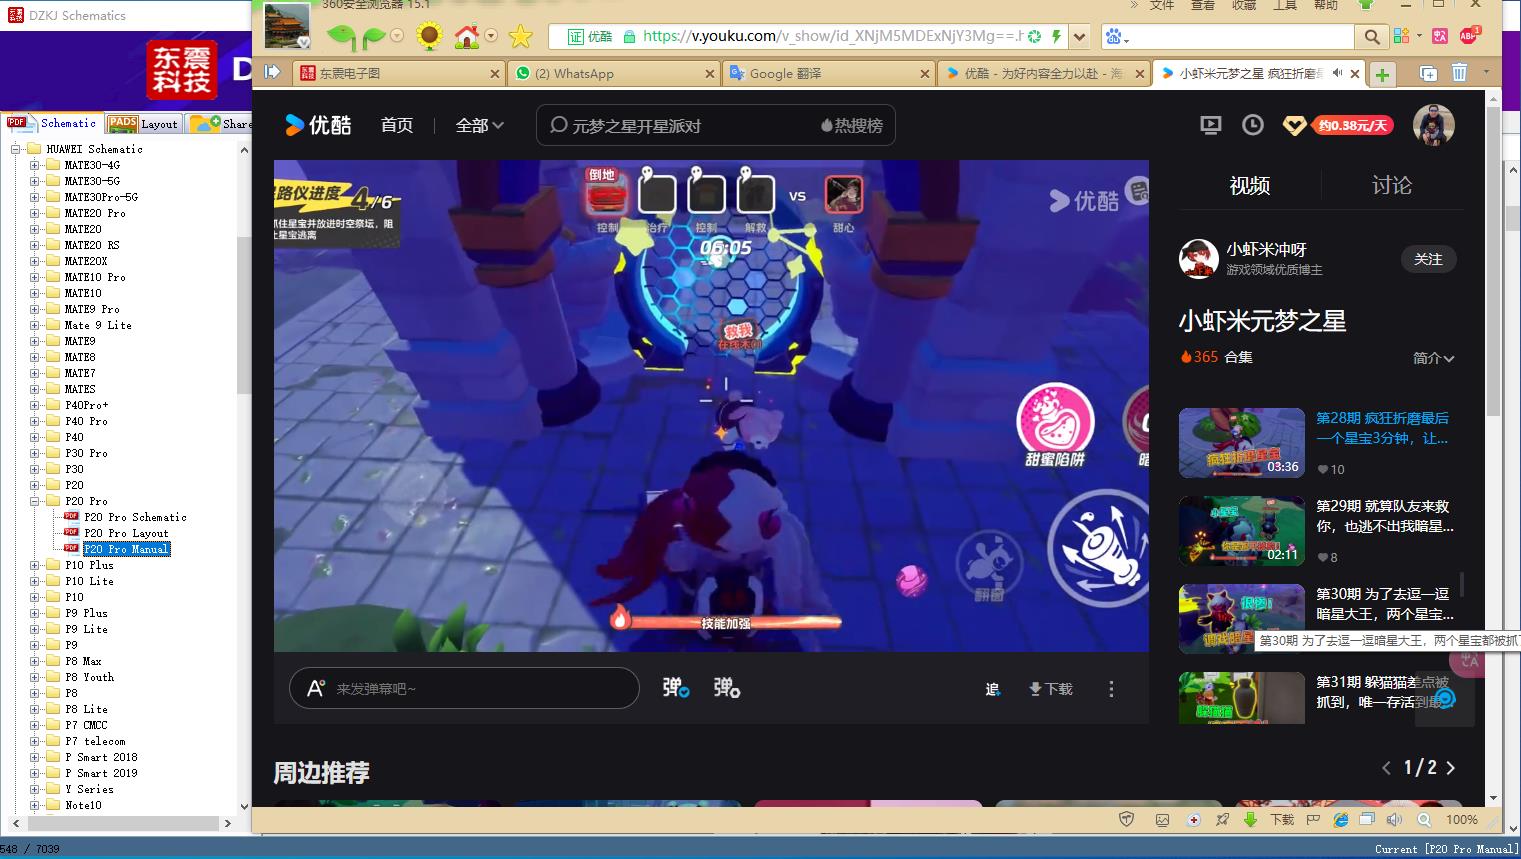Expand the P10 Plus folder
Image resolution: width=1521 pixels, height=859 pixels.
click(35, 565)
